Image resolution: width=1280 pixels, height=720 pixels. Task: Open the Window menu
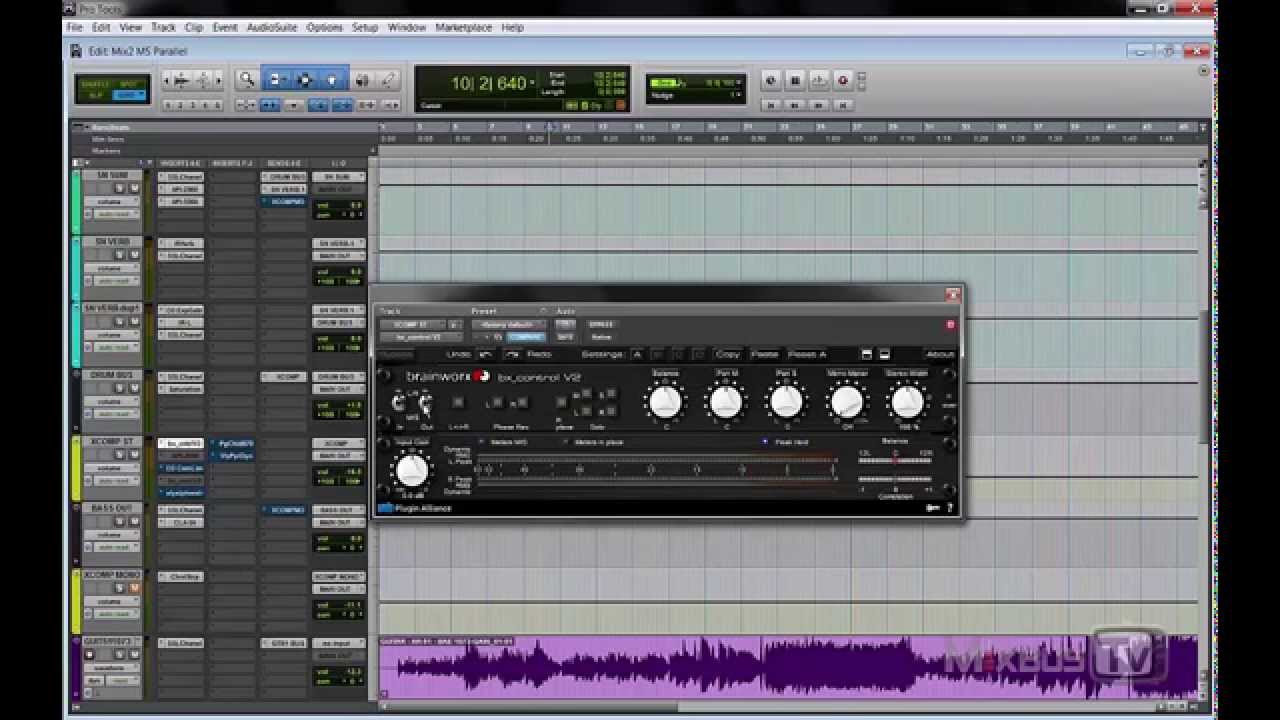tap(406, 27)
